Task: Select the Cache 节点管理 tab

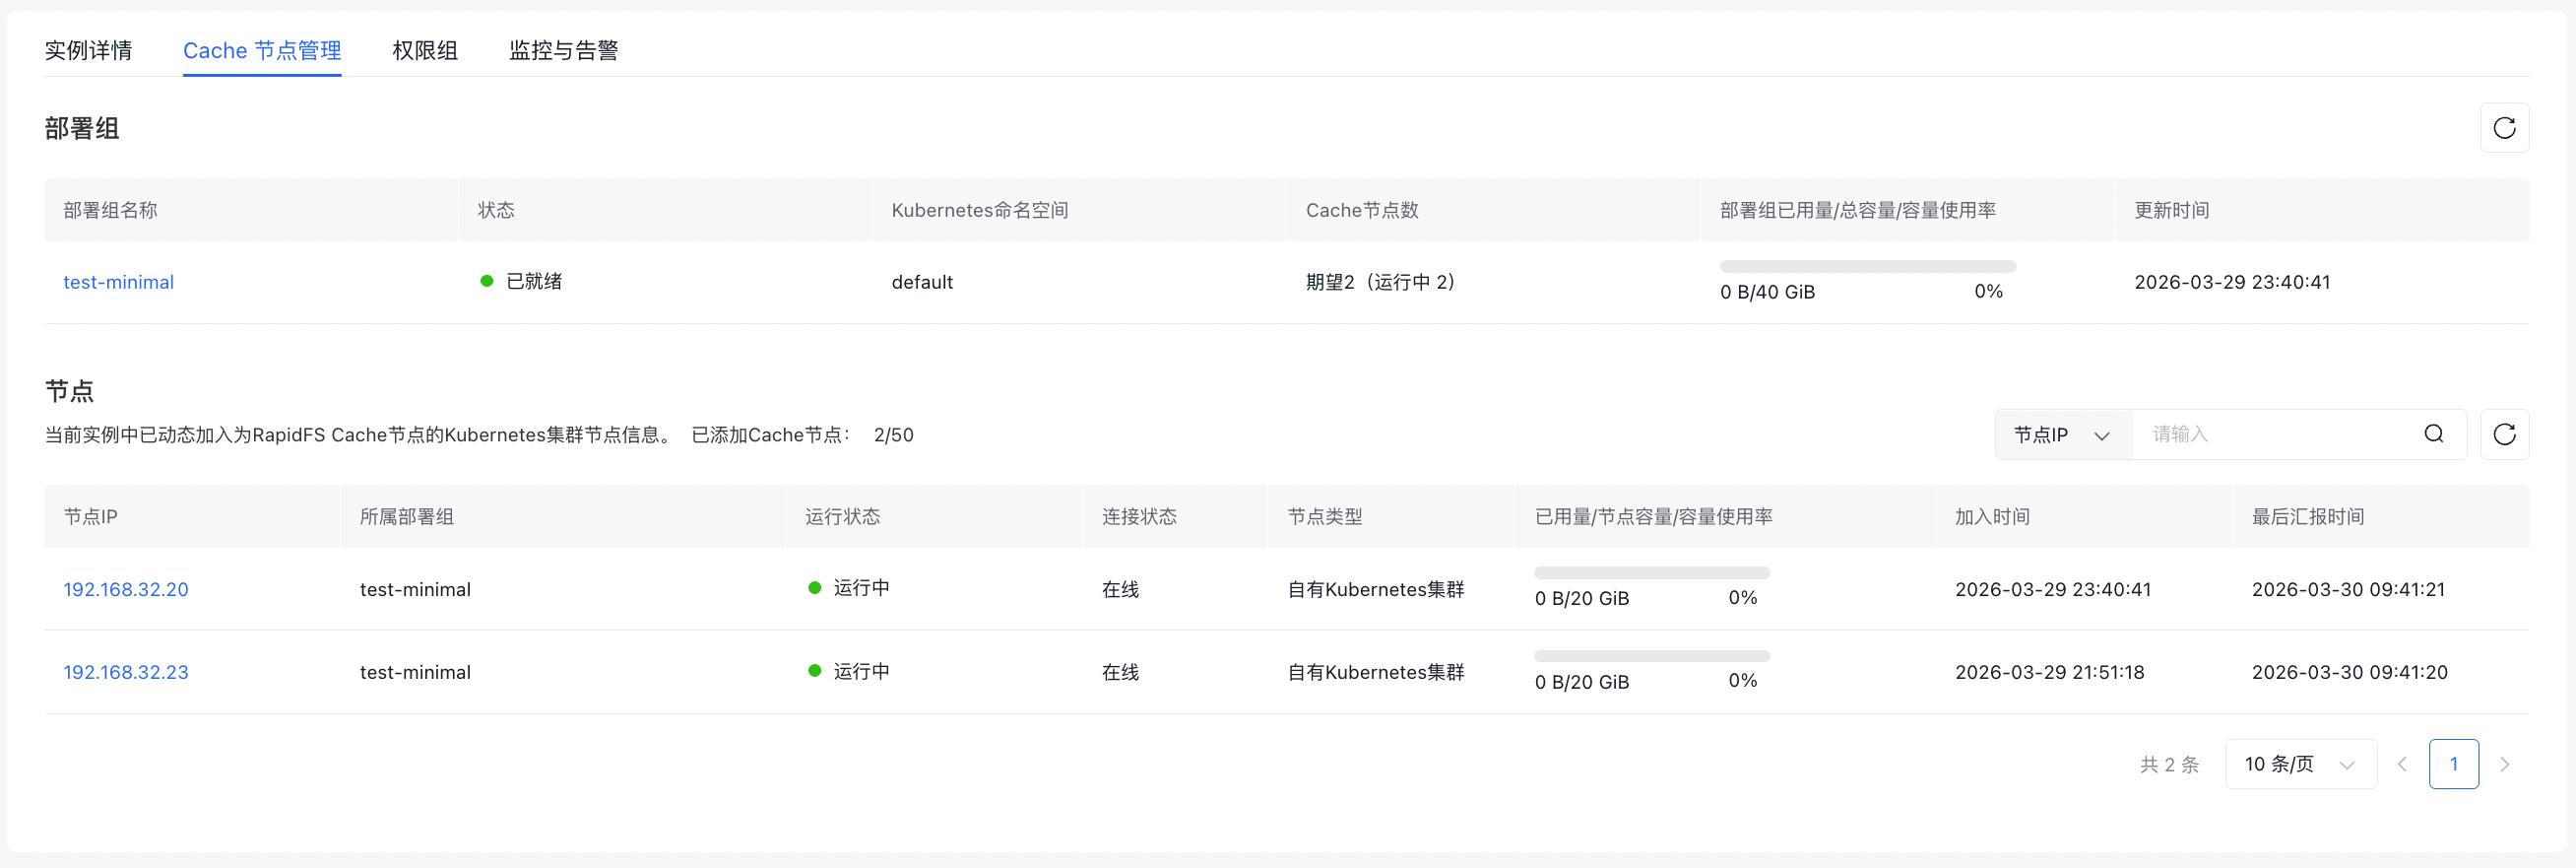Action: point(262,50)
